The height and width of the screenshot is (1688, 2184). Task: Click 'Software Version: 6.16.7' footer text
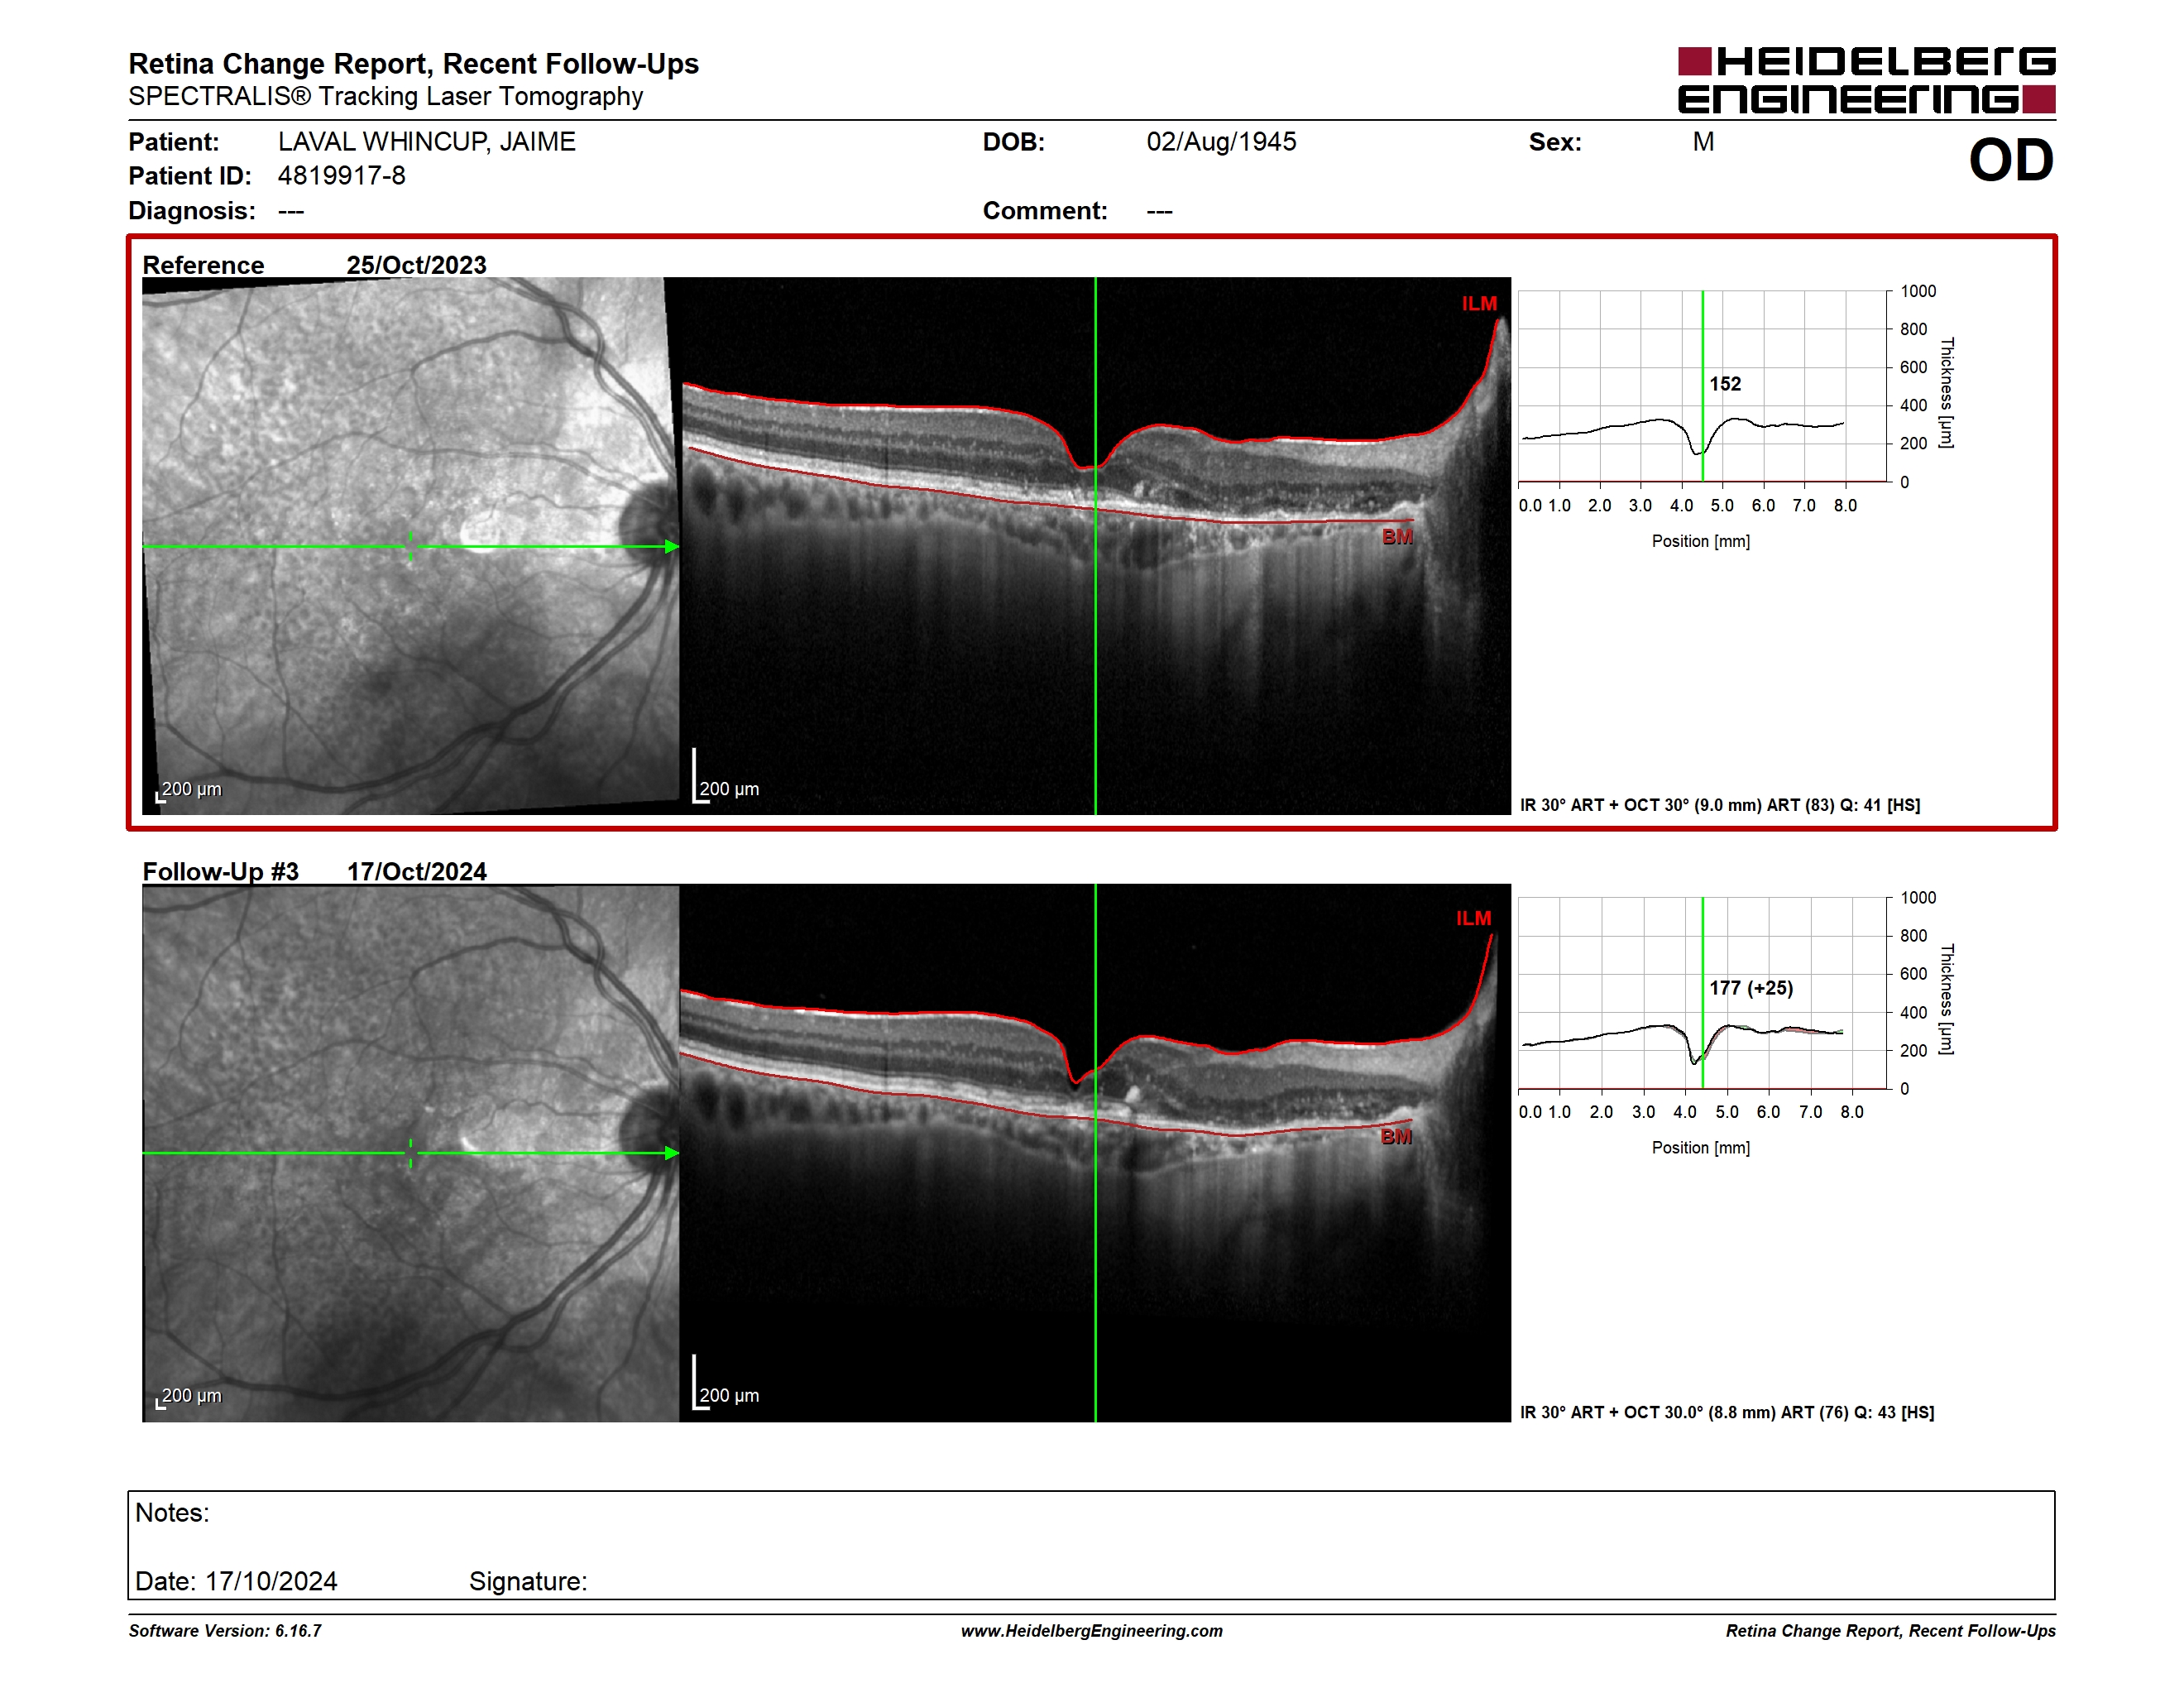coord(225,1631)
